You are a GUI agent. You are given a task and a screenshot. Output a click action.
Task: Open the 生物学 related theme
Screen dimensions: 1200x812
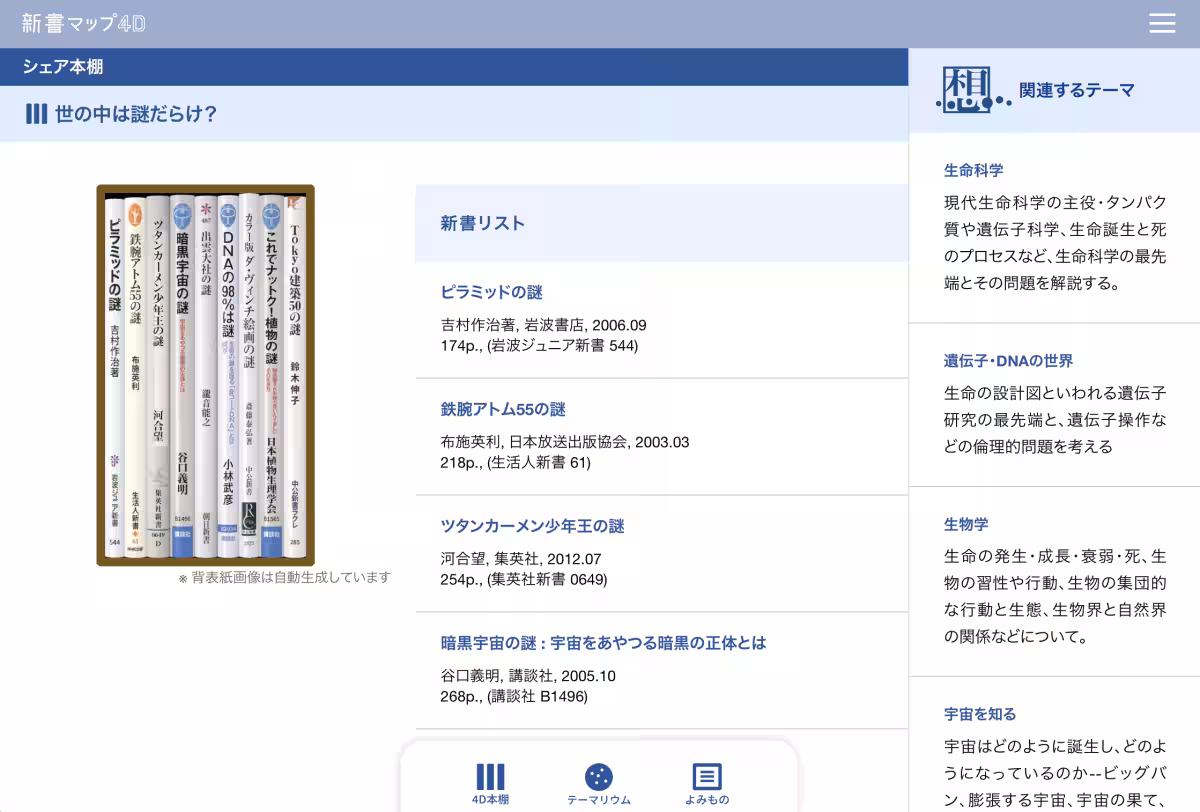pyautogui.click(x=966, y=524)
